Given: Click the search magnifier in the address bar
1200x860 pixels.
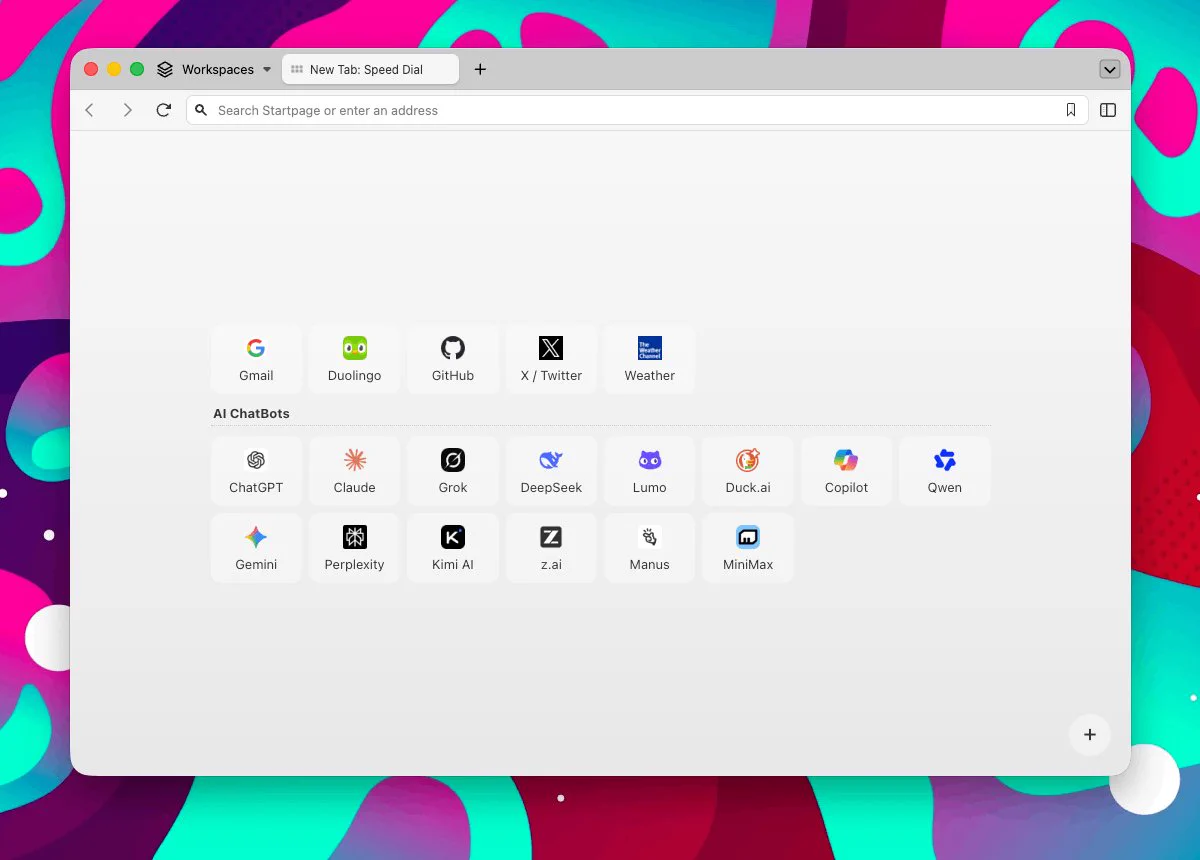Looking at the screenshot, I should coord(201,110).
